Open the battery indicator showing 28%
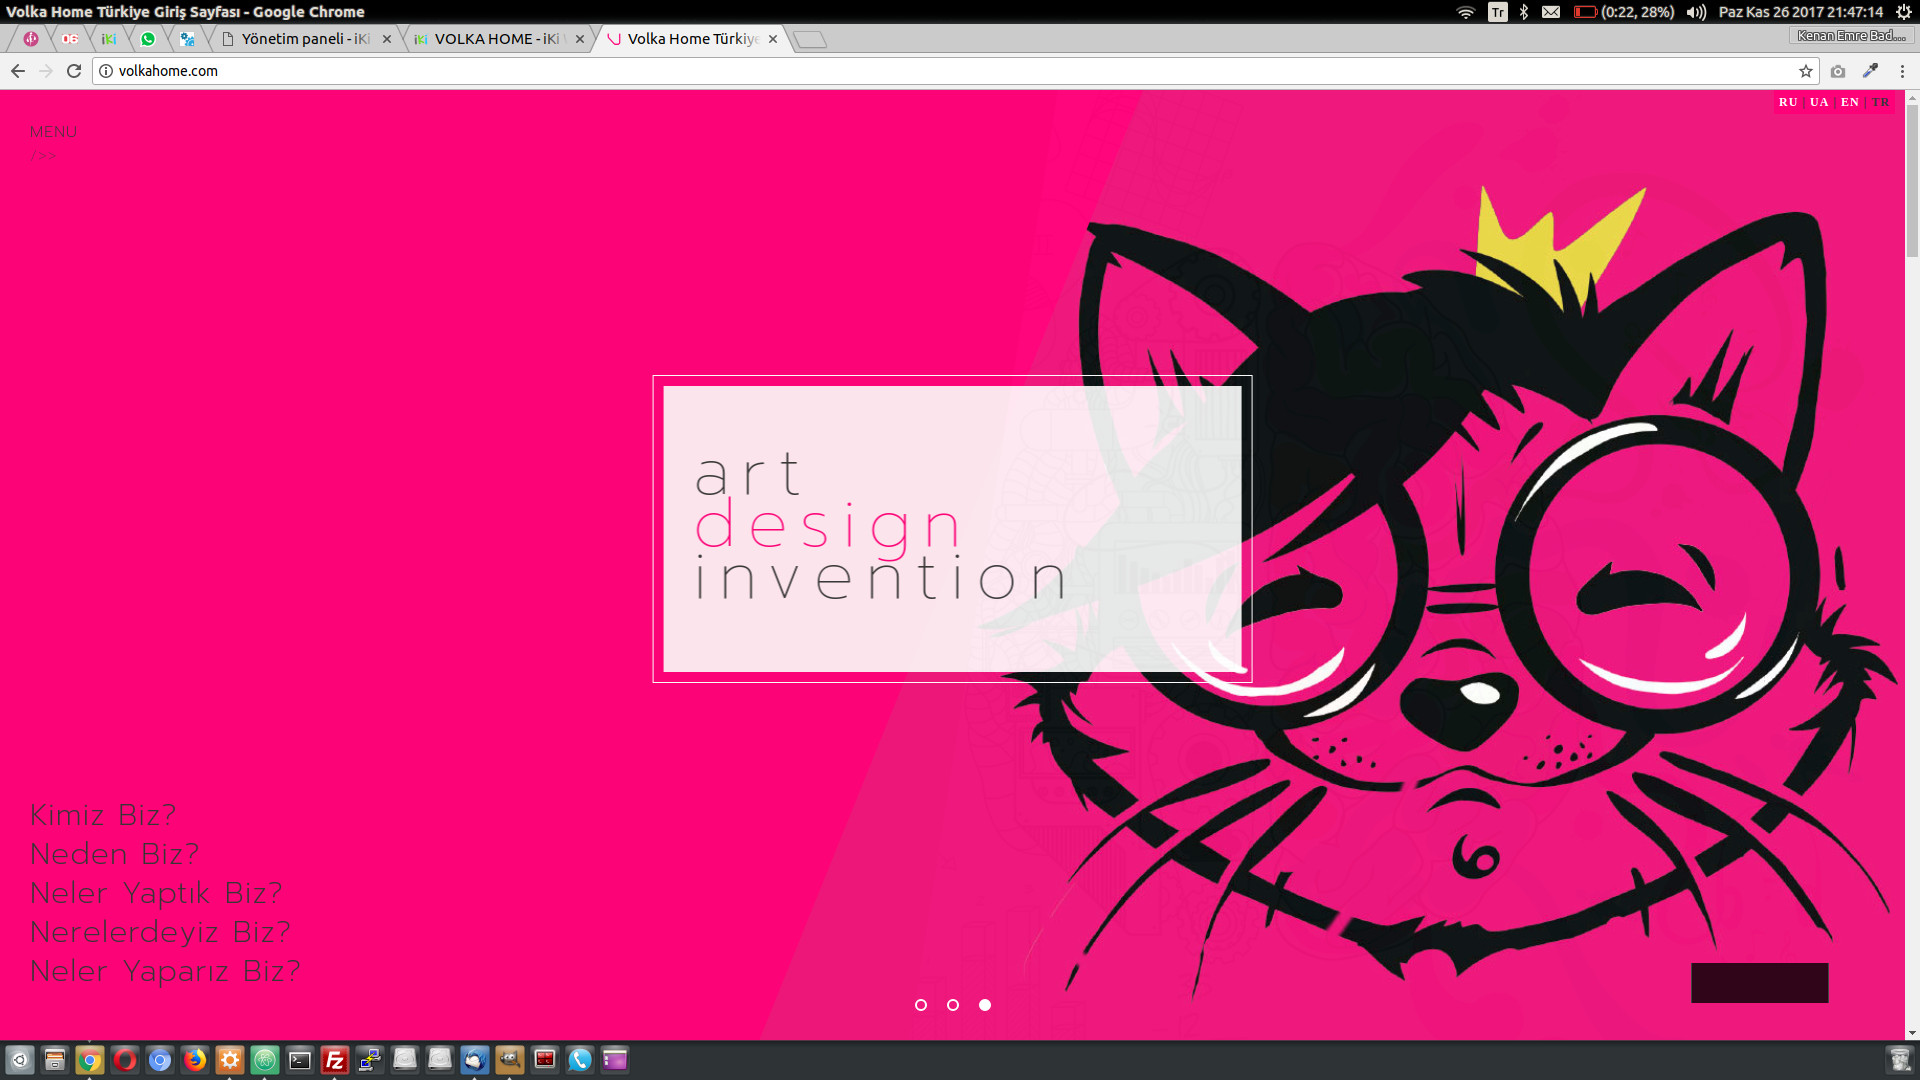Viewport: 1920px width, 1080px height. click(x=1624, y=12)
